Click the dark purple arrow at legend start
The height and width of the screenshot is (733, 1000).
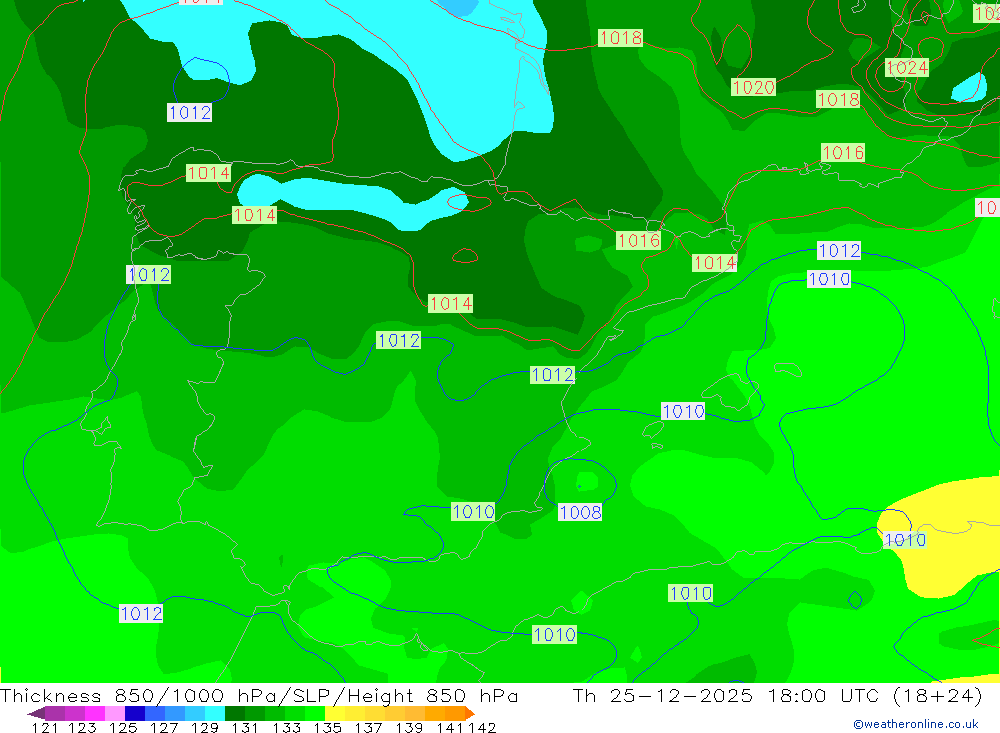(36, 713)
